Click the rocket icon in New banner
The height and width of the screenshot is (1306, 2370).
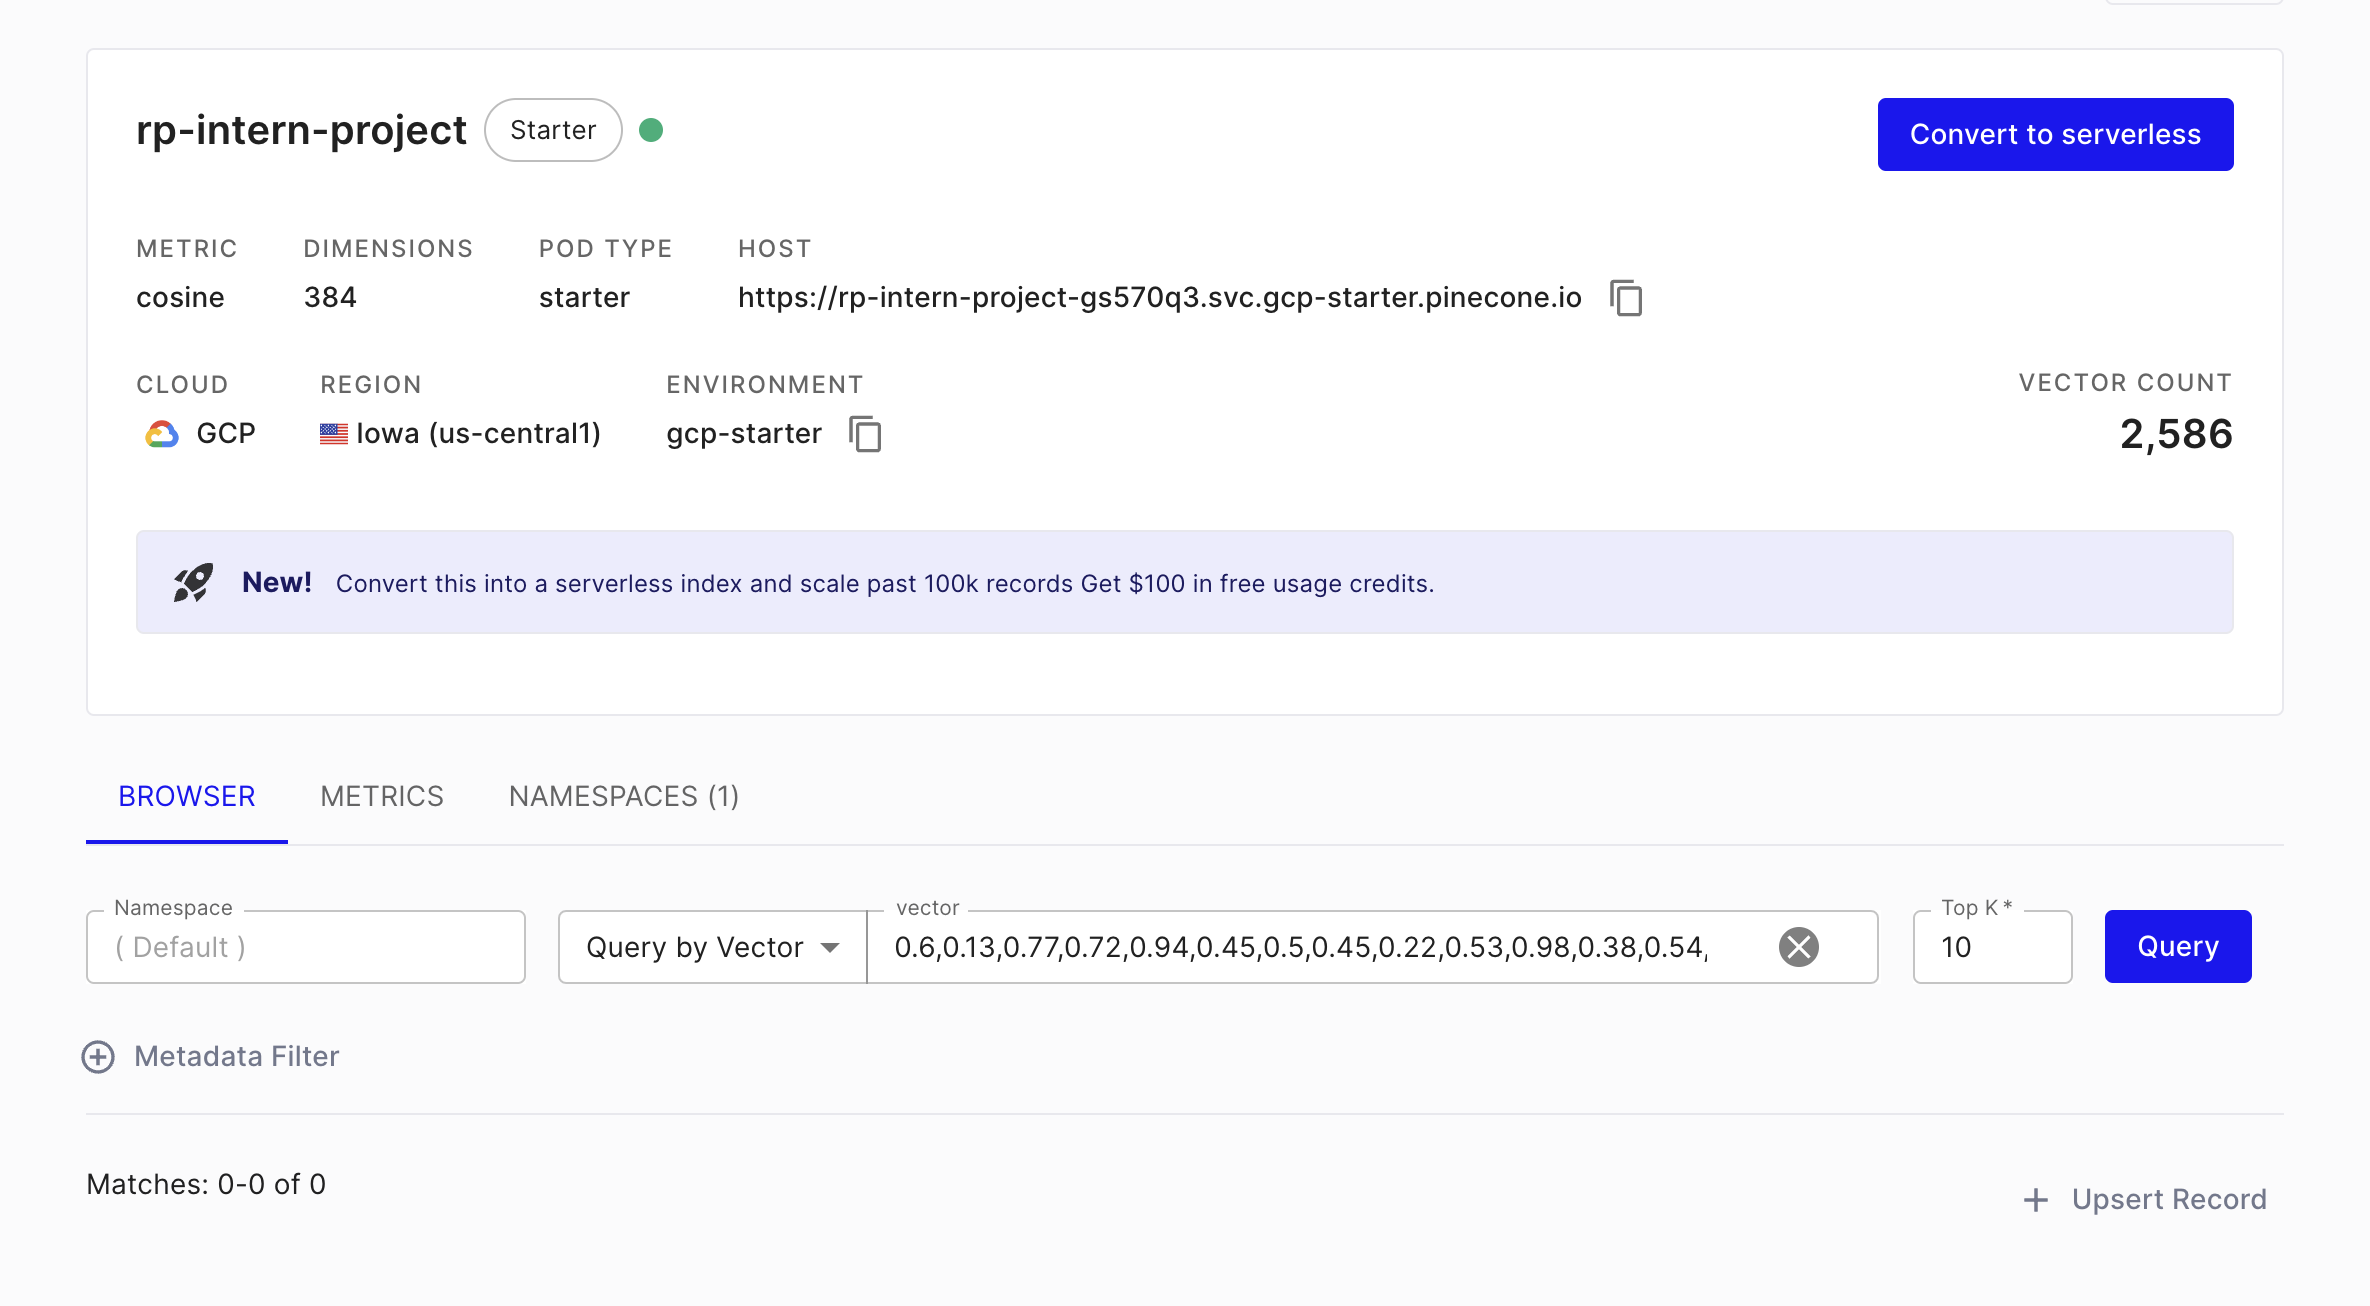pos(193,582)
